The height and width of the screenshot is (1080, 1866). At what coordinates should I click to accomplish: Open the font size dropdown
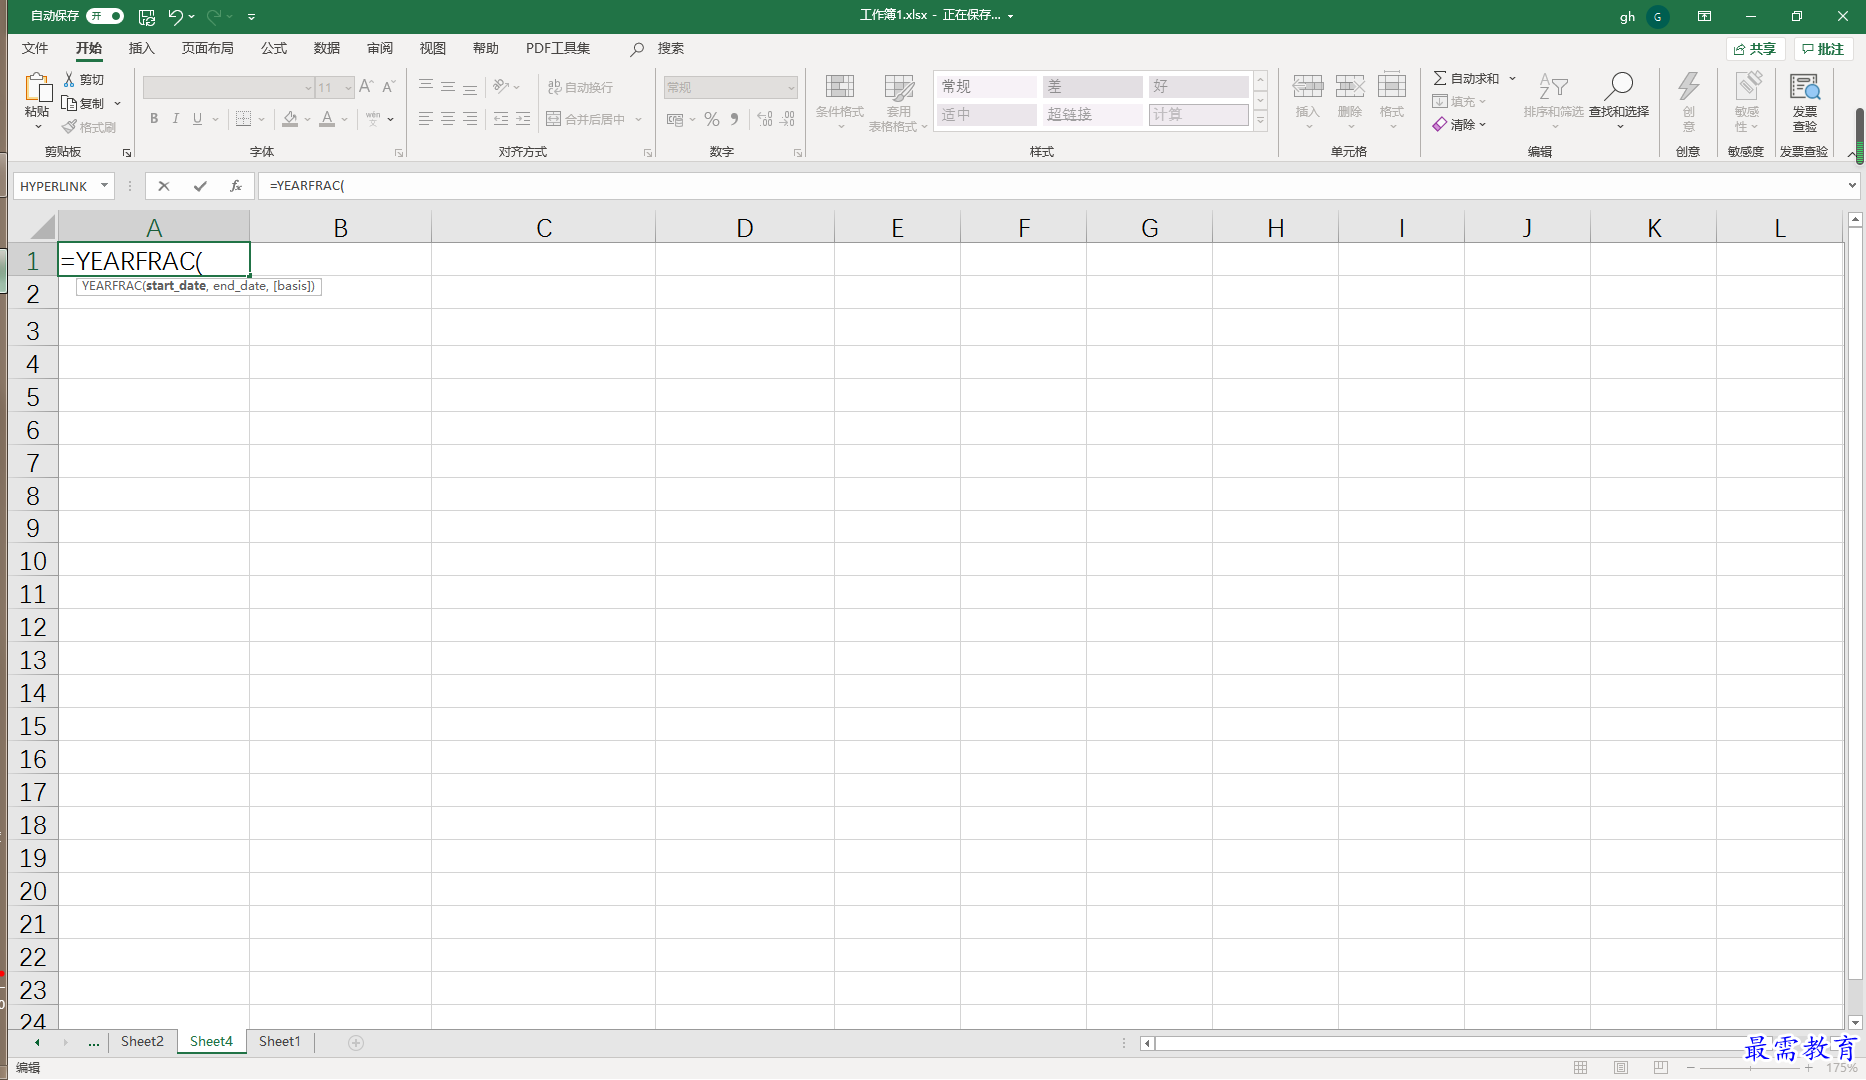pos(348,88)
